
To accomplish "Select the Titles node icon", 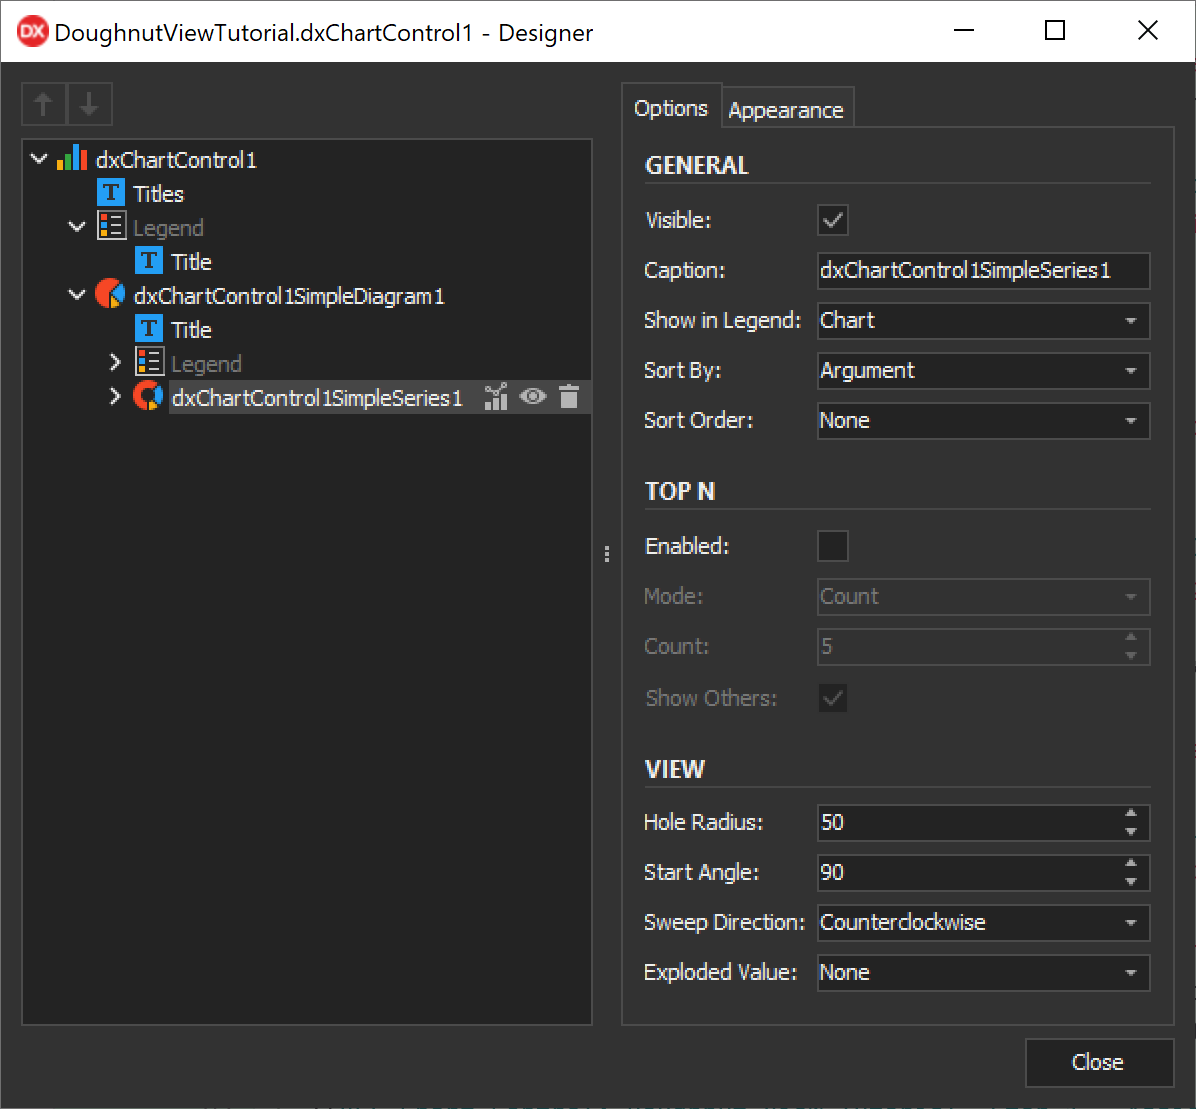I will 110,193.
